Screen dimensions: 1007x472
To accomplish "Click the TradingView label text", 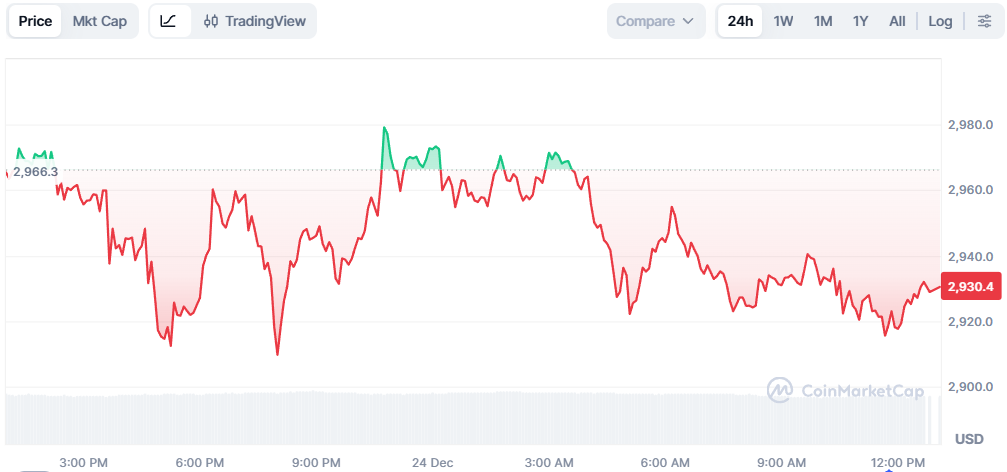I will (265, 21).
